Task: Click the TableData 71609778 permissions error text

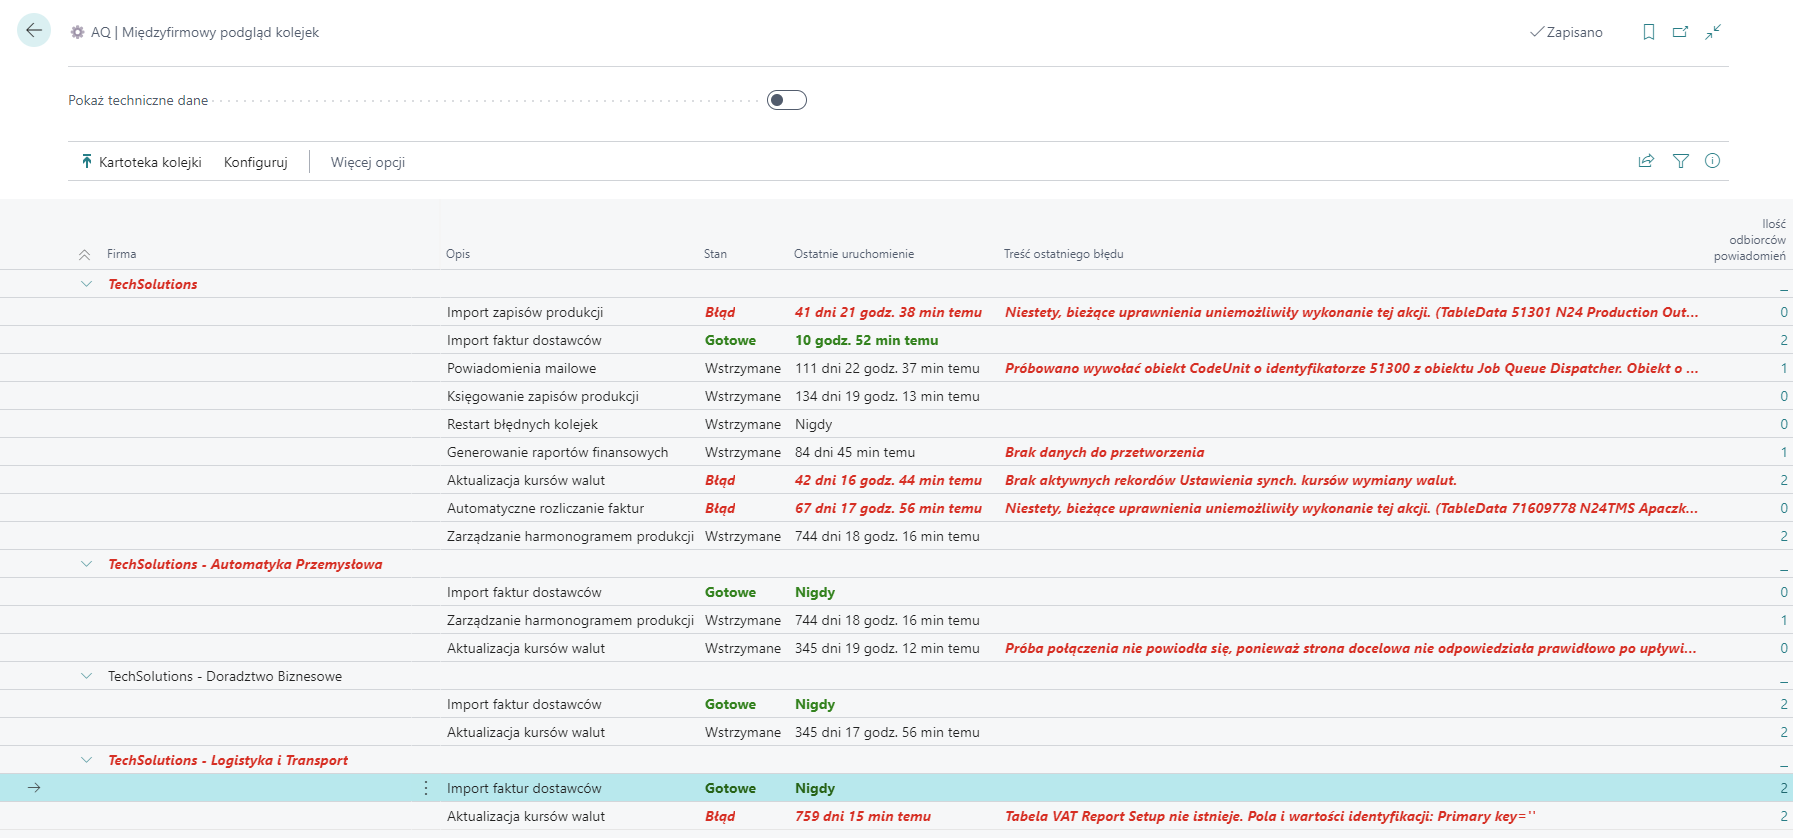Action: tap(1351, 508)
